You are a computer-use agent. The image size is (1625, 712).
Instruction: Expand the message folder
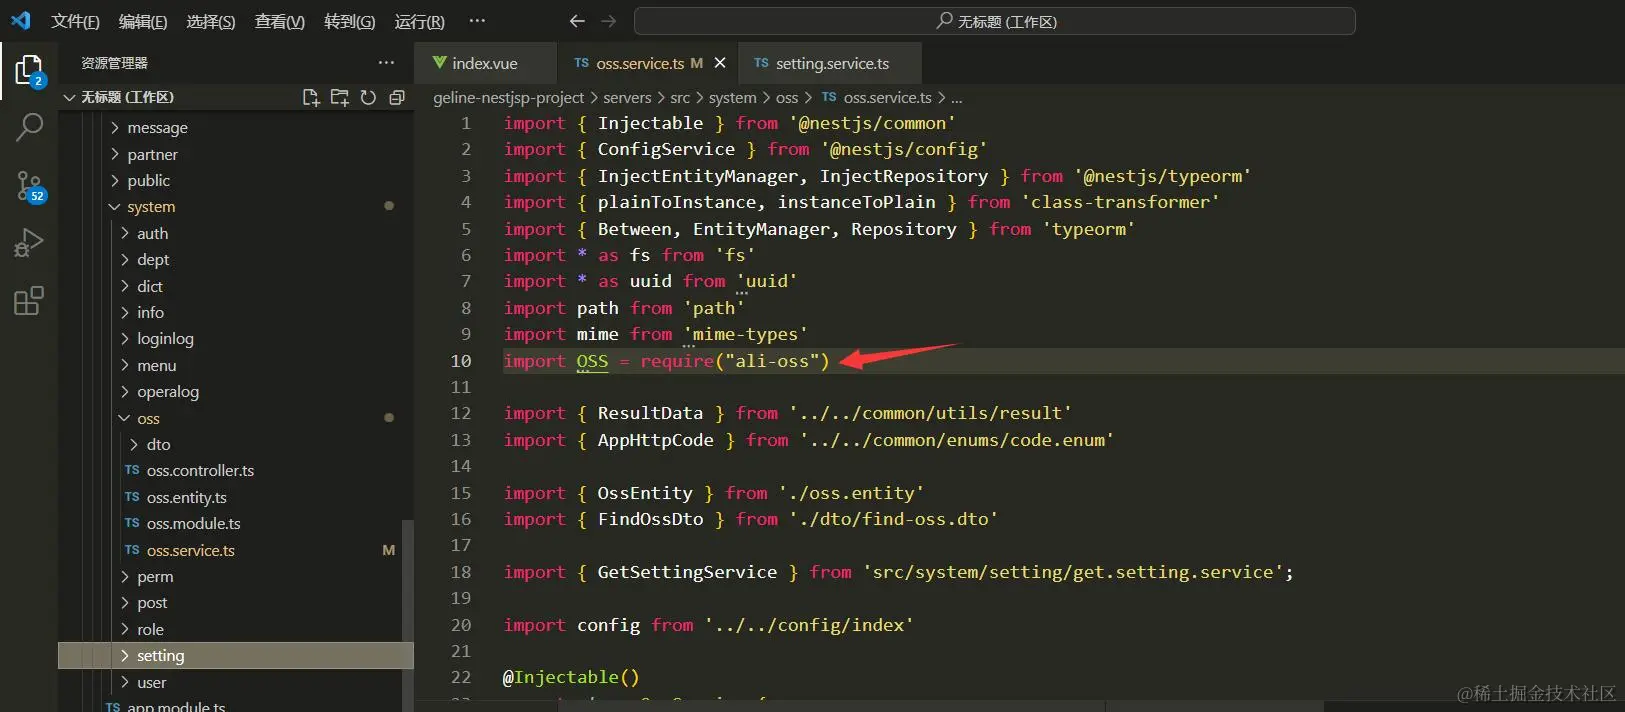[x=235, y=128]
